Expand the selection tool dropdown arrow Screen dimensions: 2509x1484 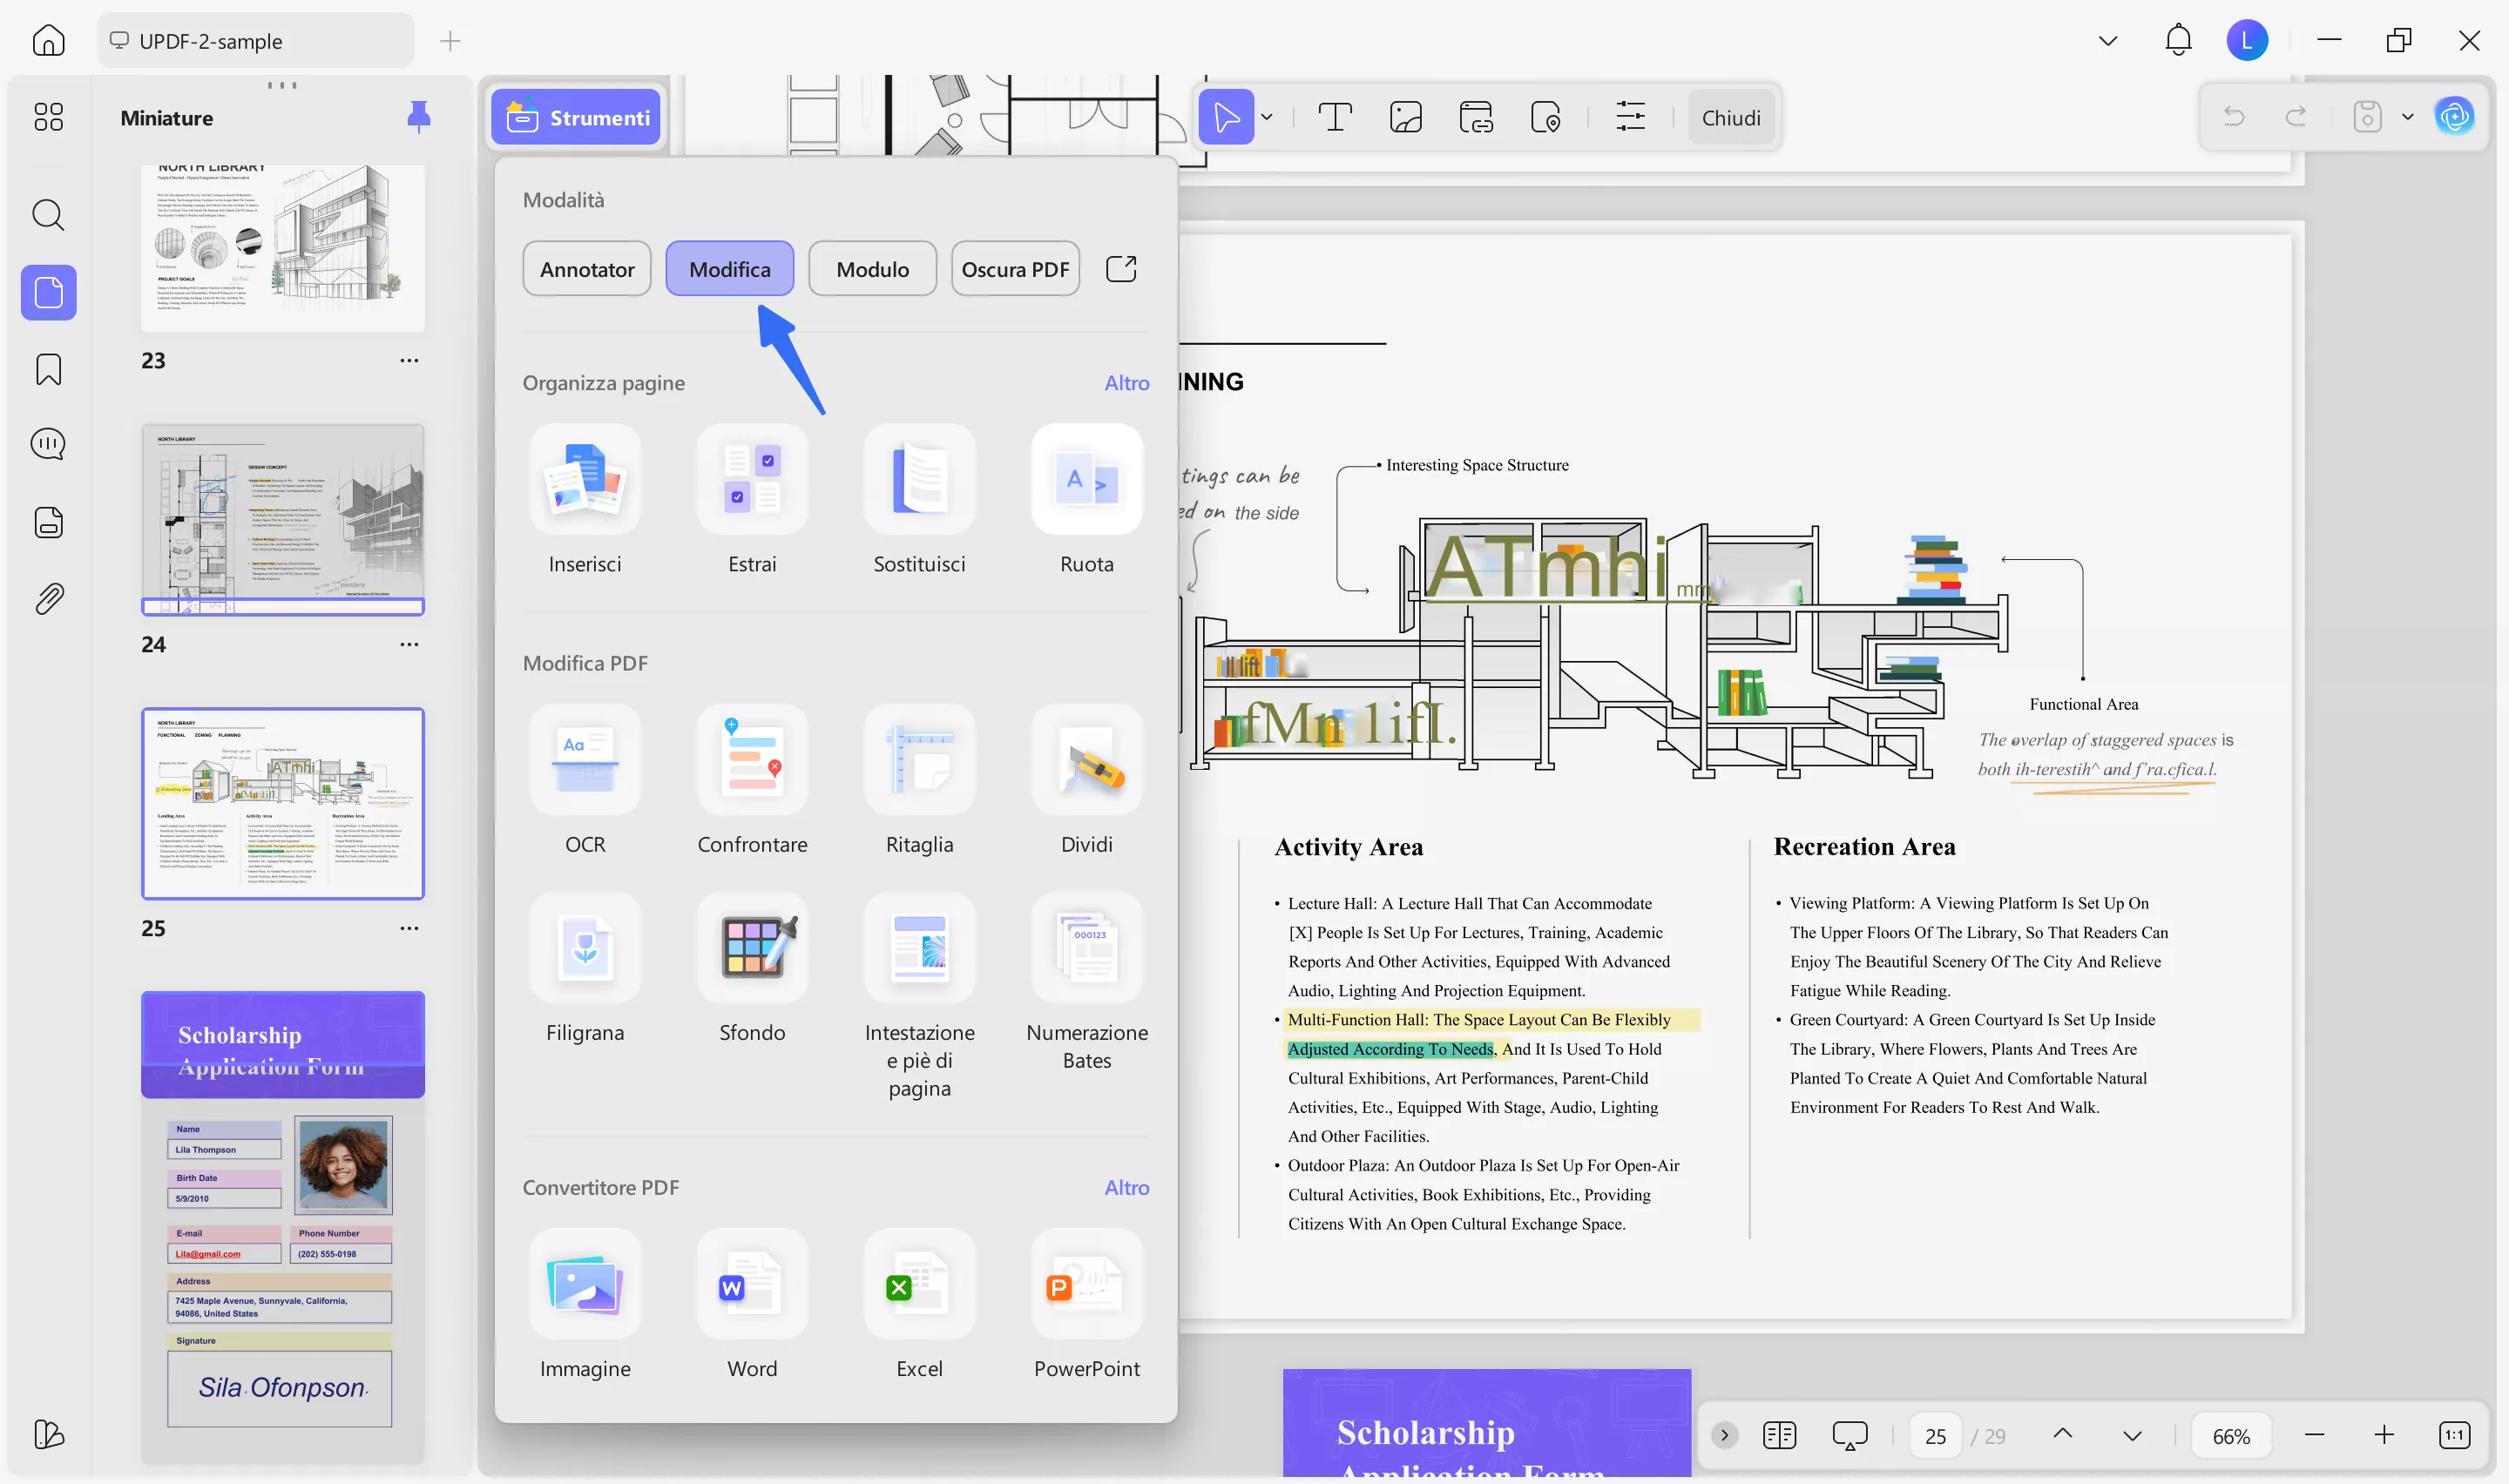(1267, 117)
